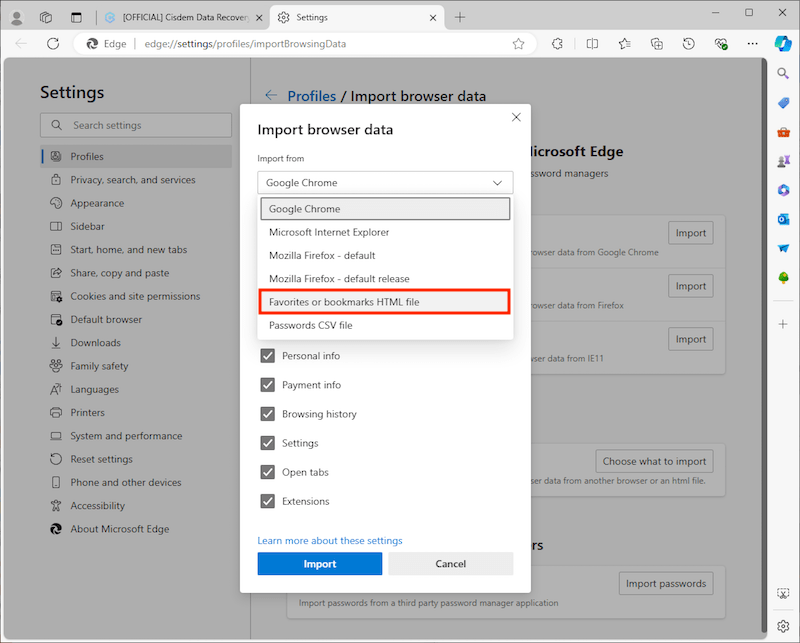
Task: Click the profile avatar icon in title bar
Action: point(17,17)
